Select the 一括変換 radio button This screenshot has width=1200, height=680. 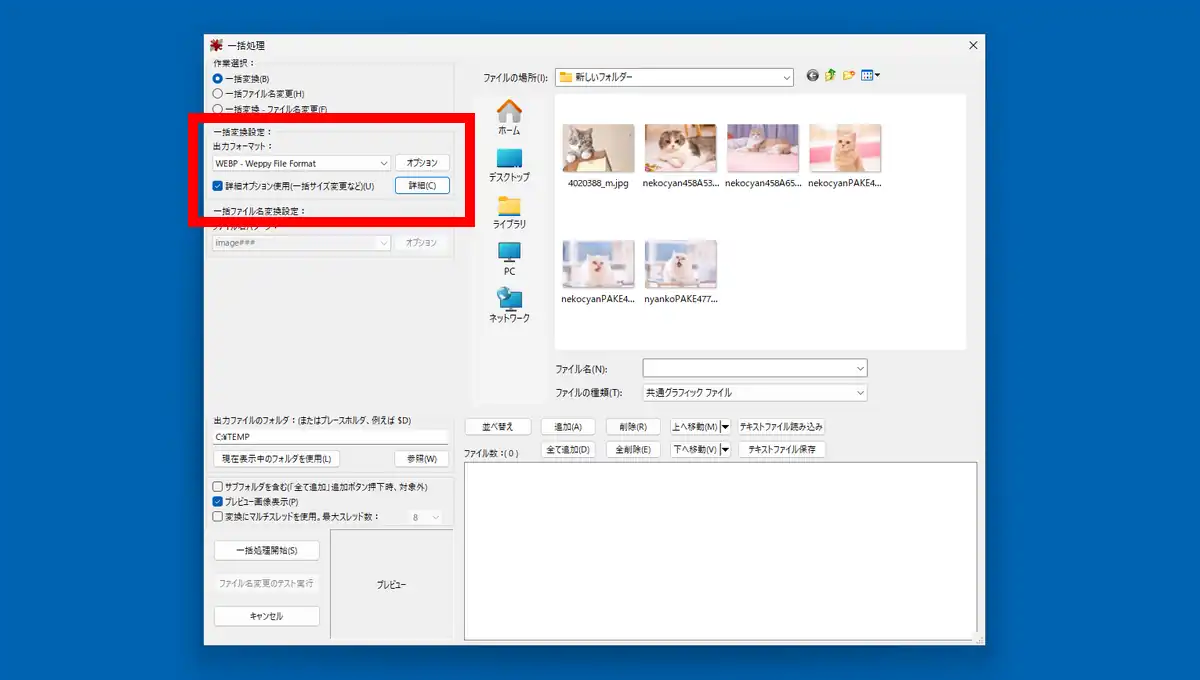(218, 79)
